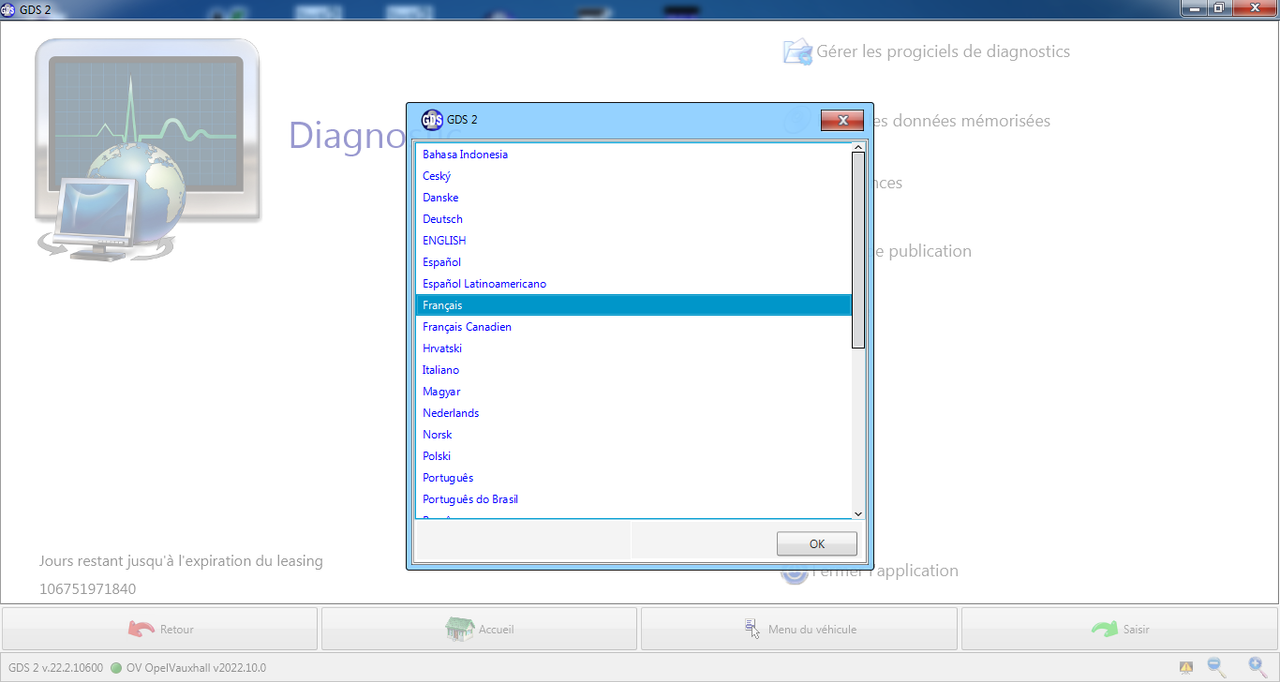Click the language list scroll-down arrow
The height and width of the screenshot is (682, 1280).
pyautogui.click(x=858, y=513)
